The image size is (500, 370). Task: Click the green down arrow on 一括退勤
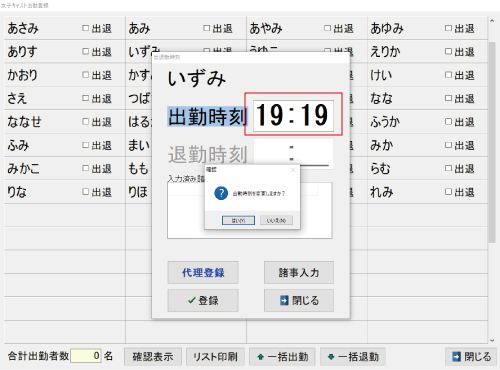(x=331, y=357)
